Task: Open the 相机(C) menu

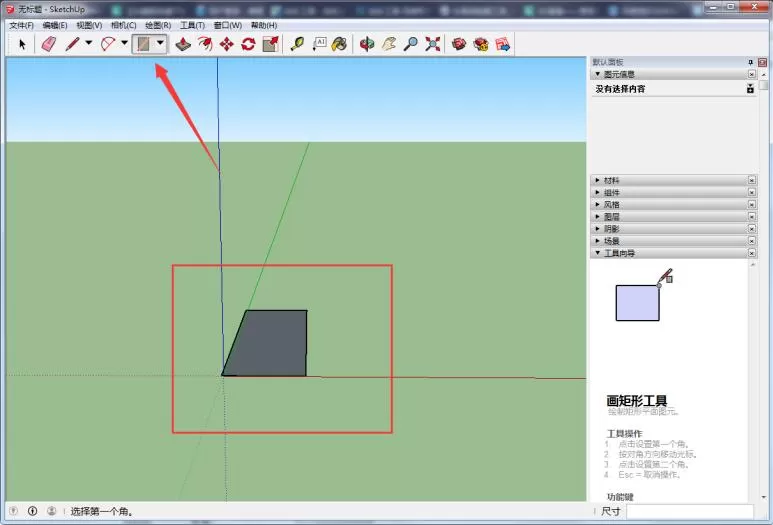Action: tap(123, 25)
